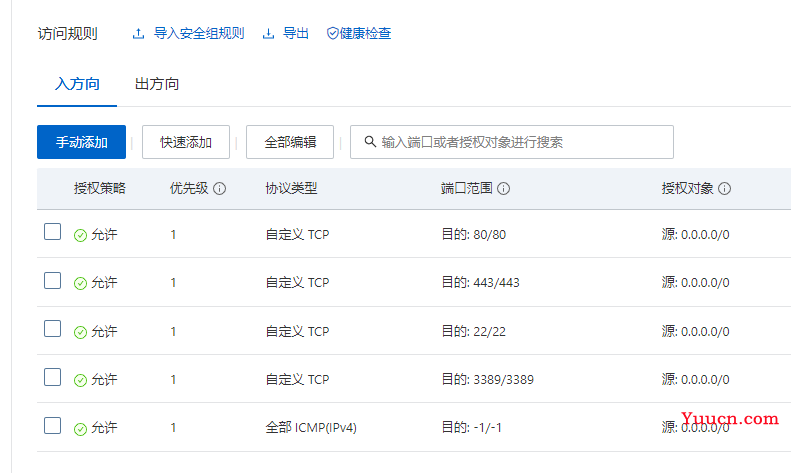Click priority value 1 in the ICMP row
The image size is (791, 473).
tap(173, 428)
